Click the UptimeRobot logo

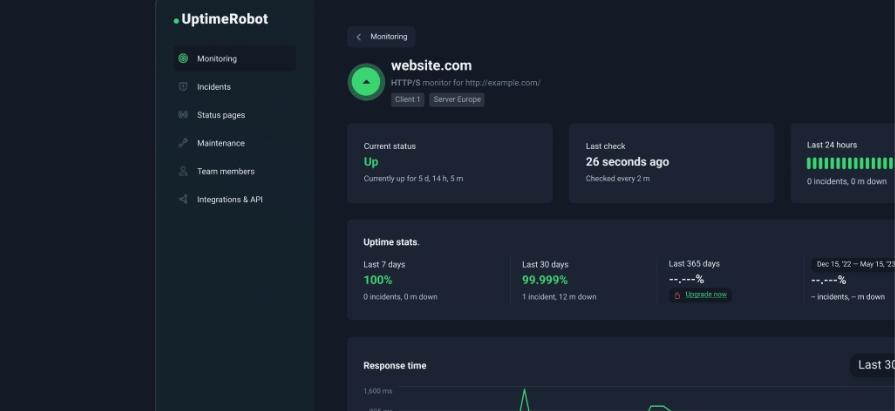pos(221,19)
